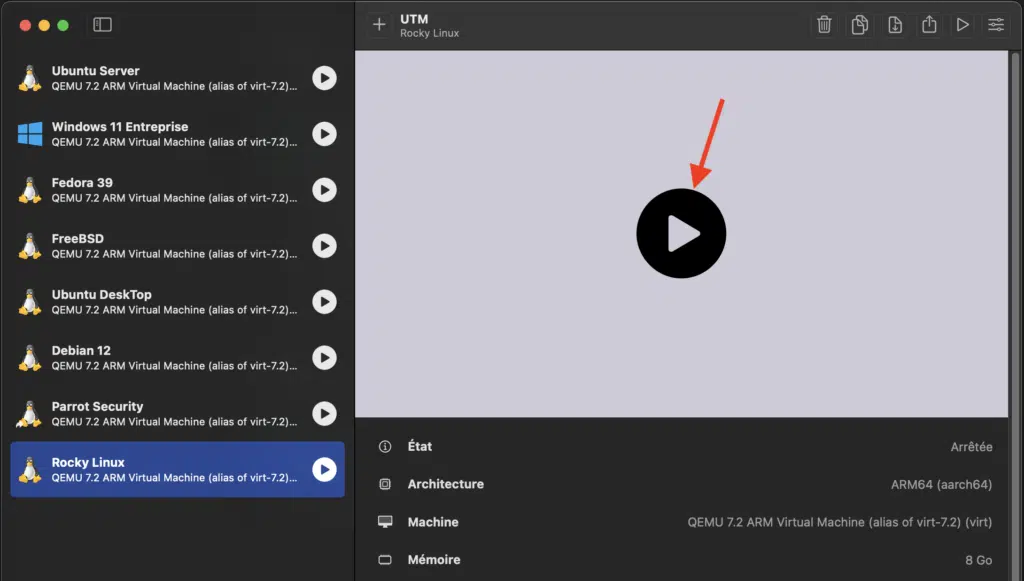Share the selected VM via share icon
Image resolution: width=1024 pixels, height=581 pixels.
coord(929,24)
